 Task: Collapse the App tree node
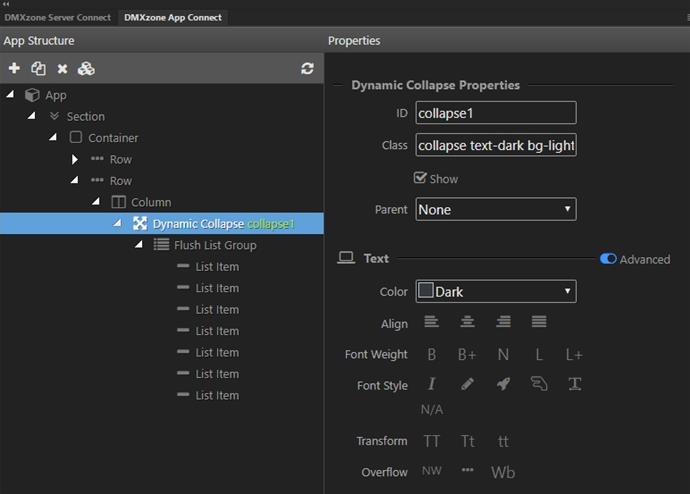pyautogui.click(x=10, y=94)
